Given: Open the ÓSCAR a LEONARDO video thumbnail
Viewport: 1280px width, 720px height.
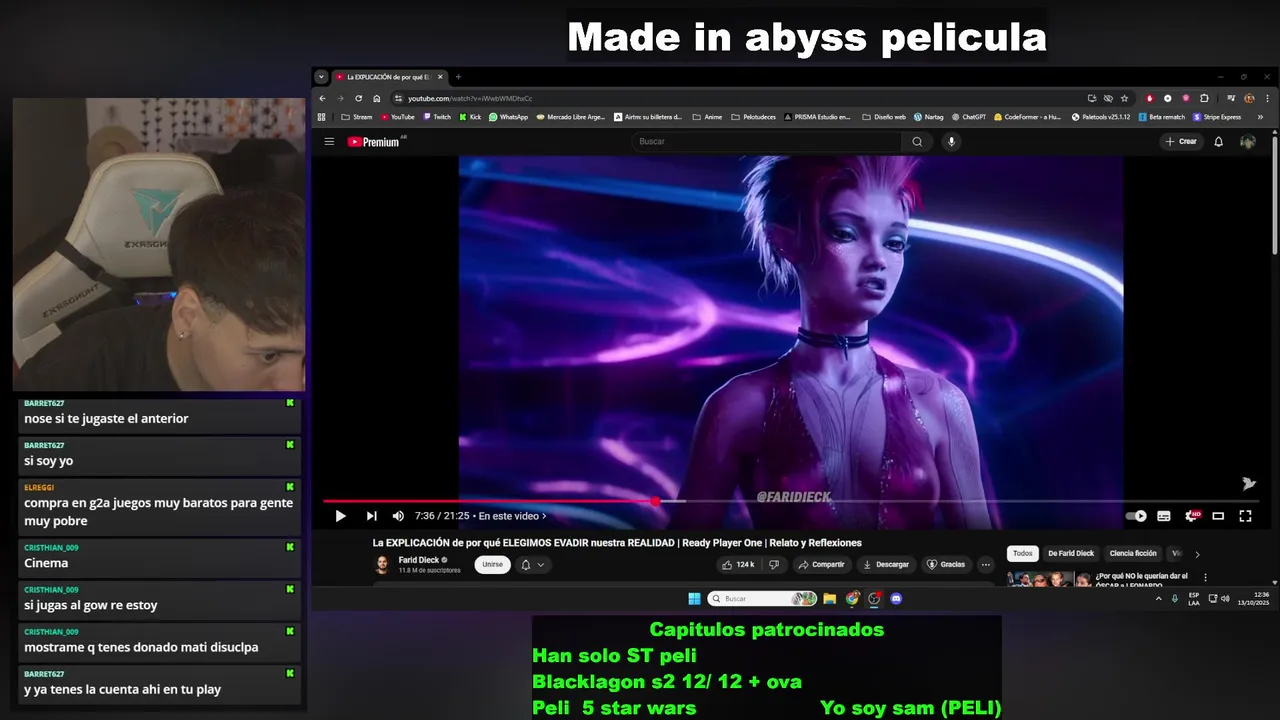Looking at the screenshot, I should point(1048,579).
